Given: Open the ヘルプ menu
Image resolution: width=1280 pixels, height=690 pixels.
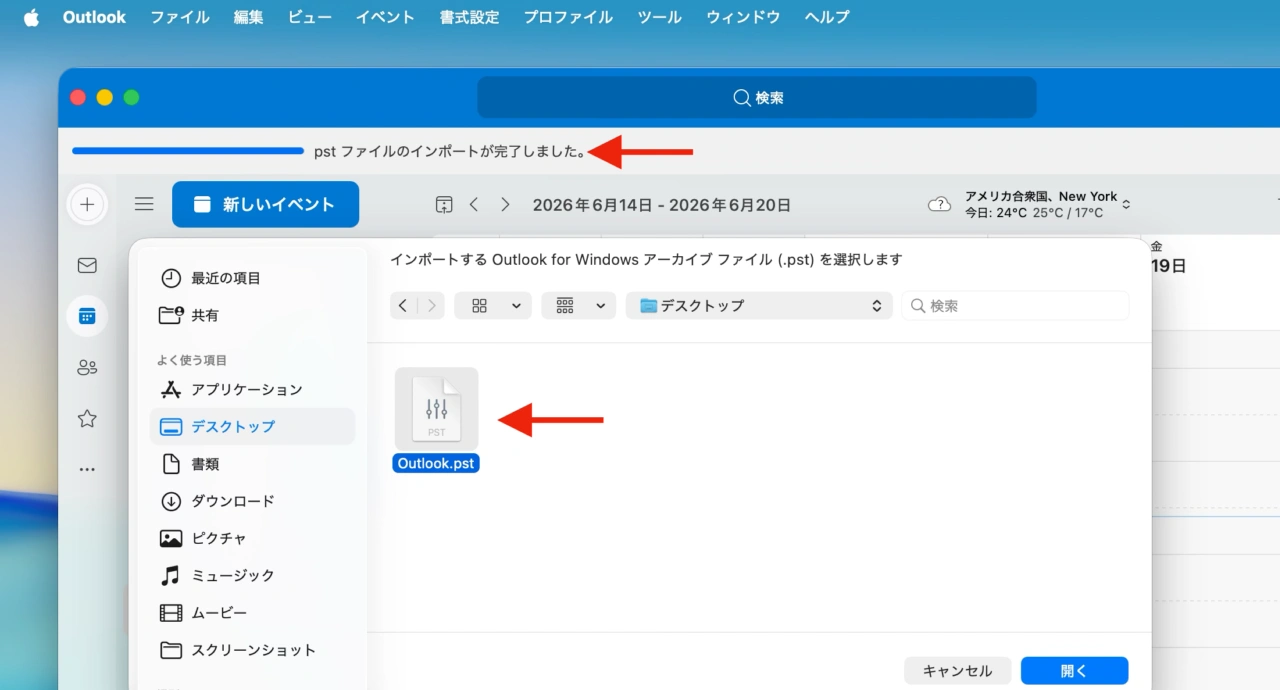Looking at the screenshot, I should point(827,17).
